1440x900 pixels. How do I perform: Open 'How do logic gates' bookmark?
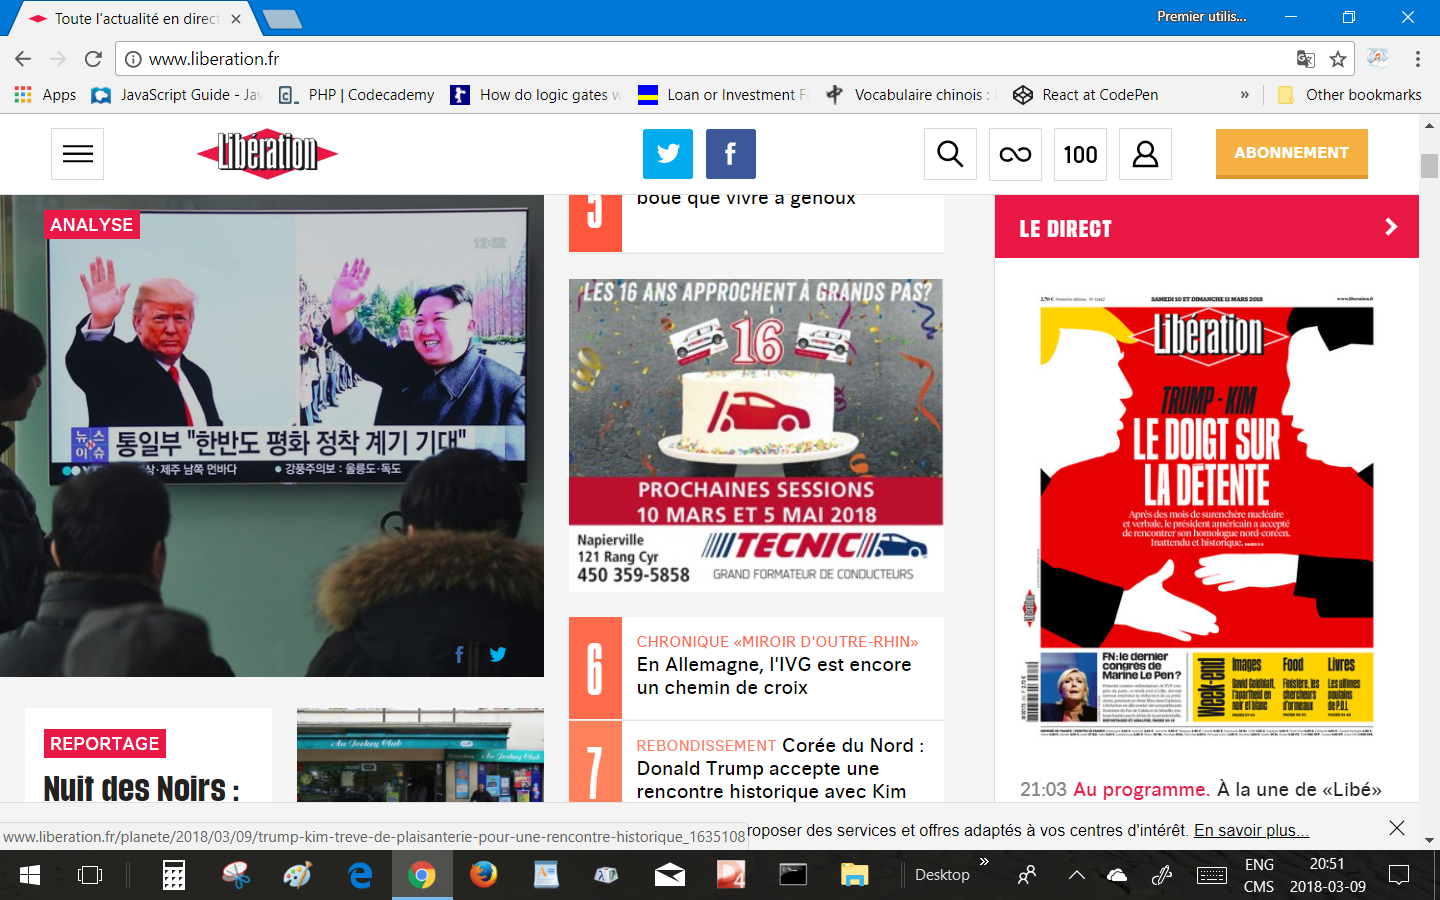[536, 95]
